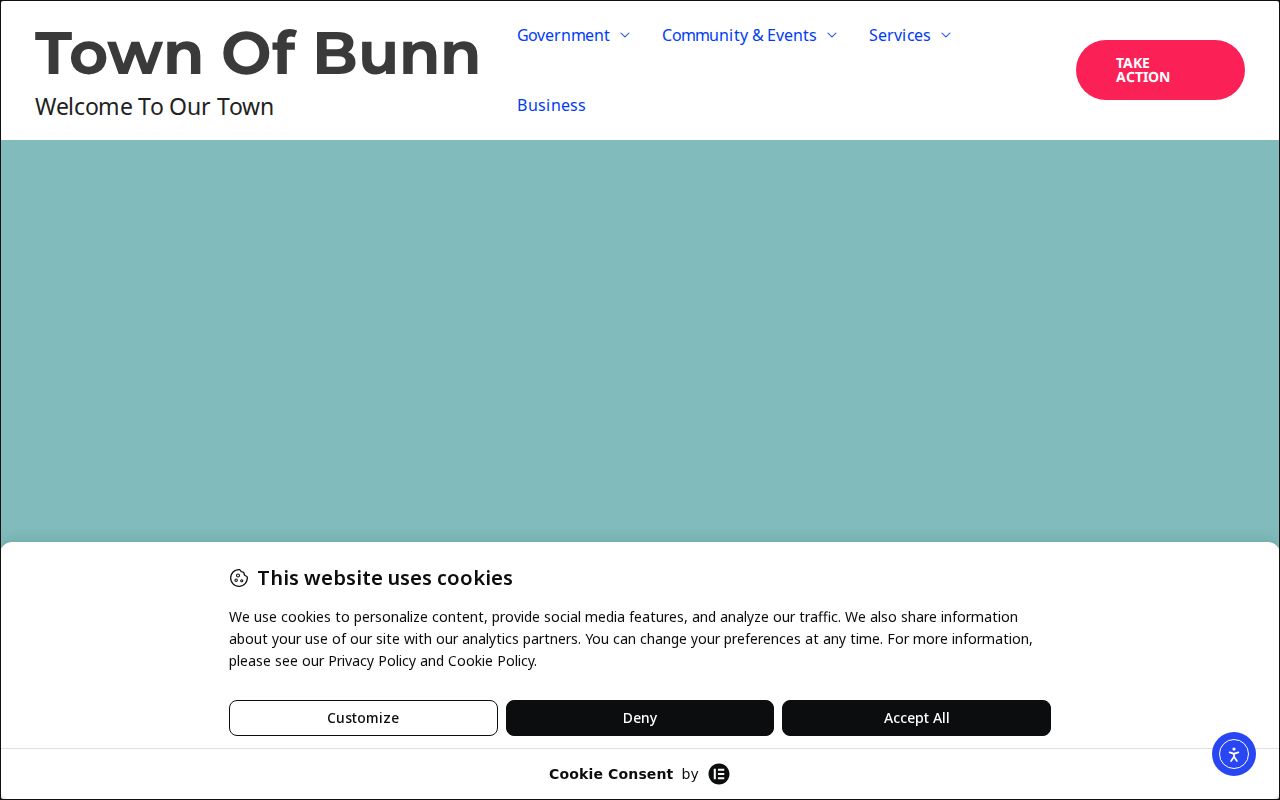Open the Services menu item
The image size is (1280, 800).
pos(899,35)
